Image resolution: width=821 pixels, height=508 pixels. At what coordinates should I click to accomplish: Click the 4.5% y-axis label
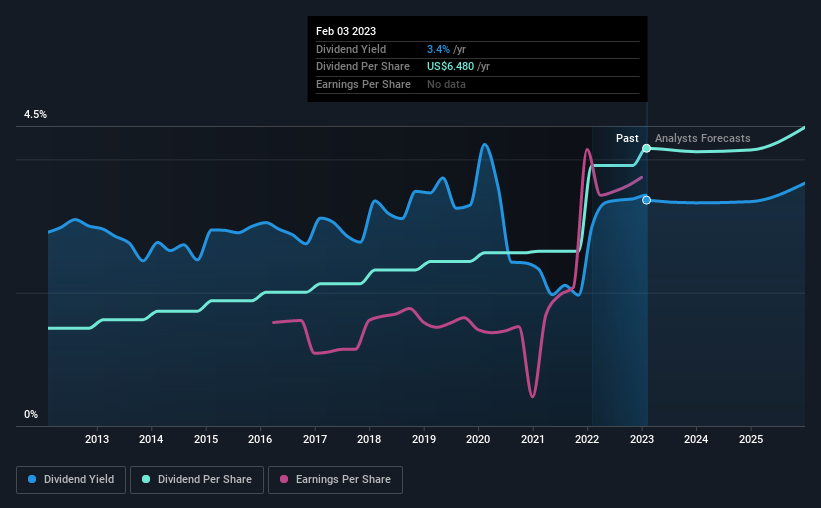35,114
